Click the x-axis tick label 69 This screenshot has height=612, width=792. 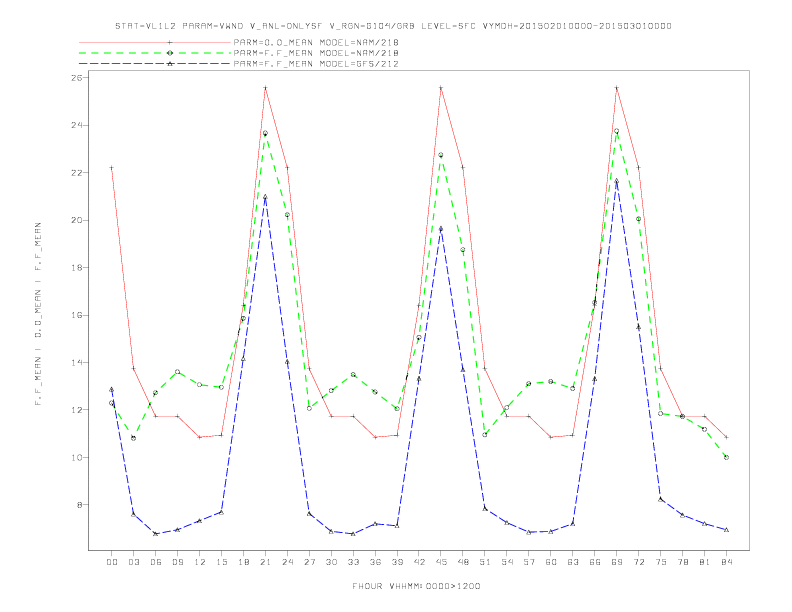tap(617, 562)
